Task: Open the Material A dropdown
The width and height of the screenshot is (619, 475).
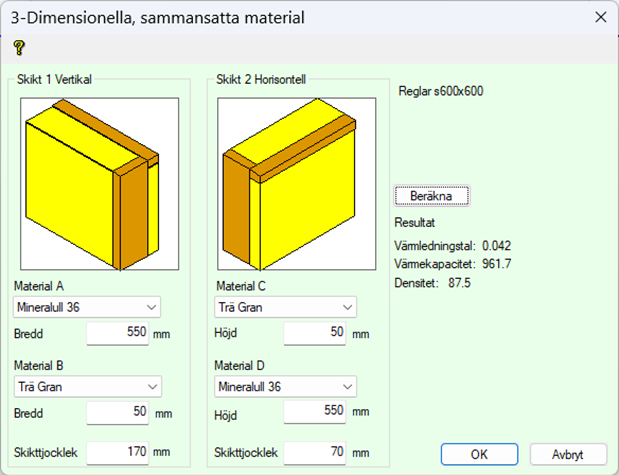Action: coord(87,307)
